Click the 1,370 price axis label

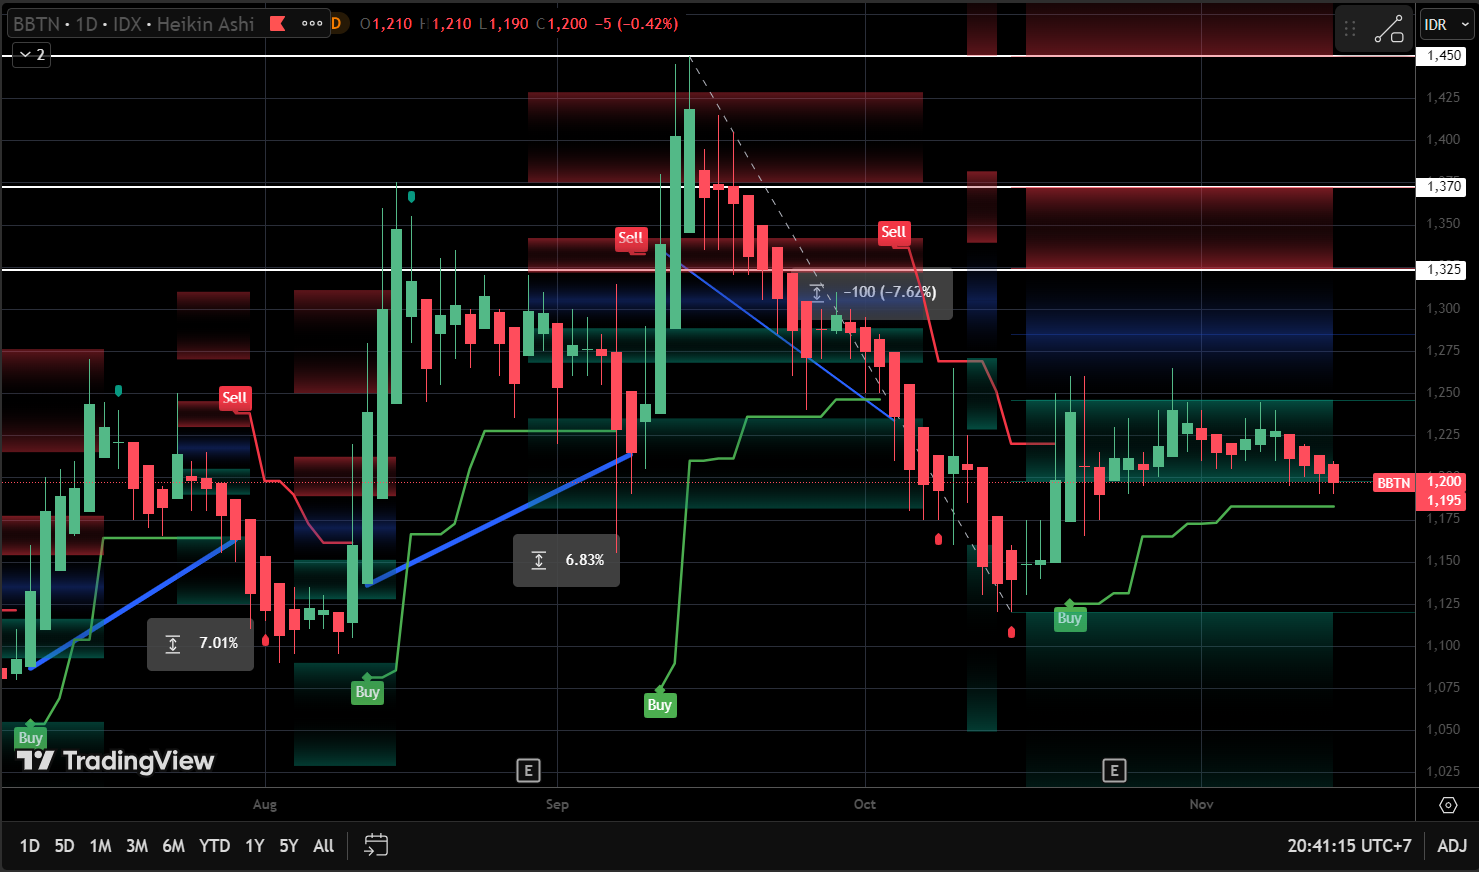tap(1444, 187)
